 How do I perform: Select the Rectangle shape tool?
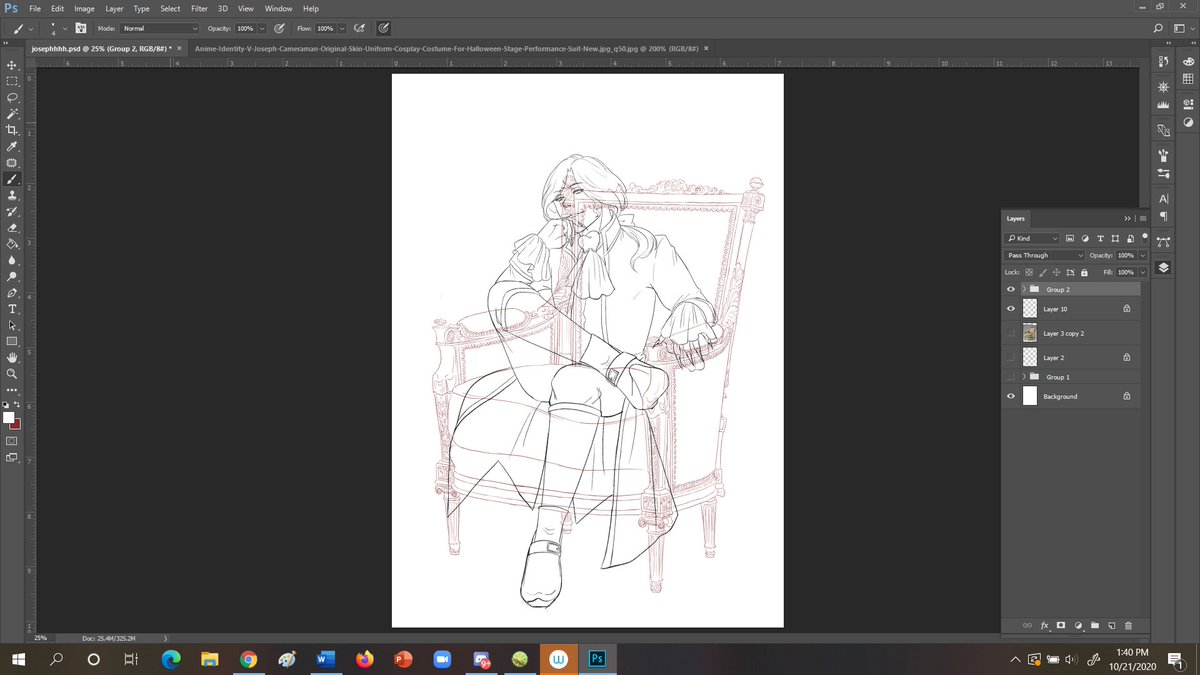pyautogui.click(x=12, y=341)
